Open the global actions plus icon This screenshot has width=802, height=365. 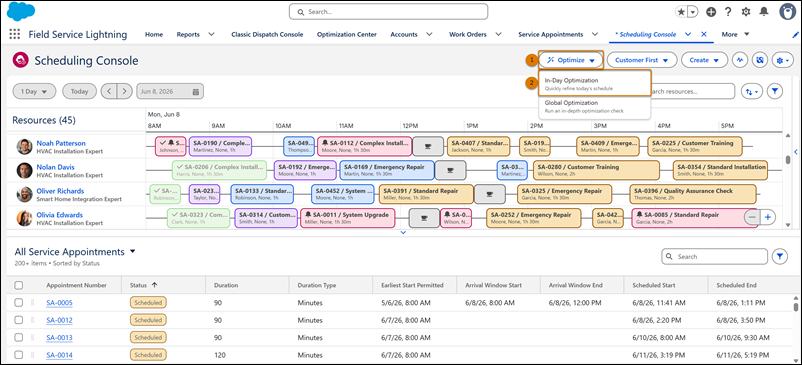(x=711, y=12)
